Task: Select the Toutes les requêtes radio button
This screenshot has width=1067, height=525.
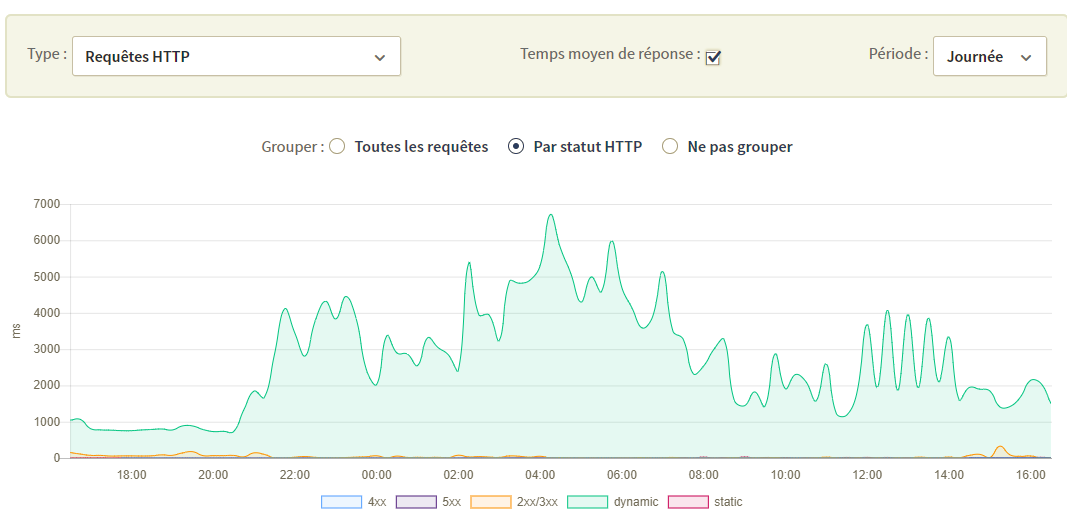Action: point(337,146)
